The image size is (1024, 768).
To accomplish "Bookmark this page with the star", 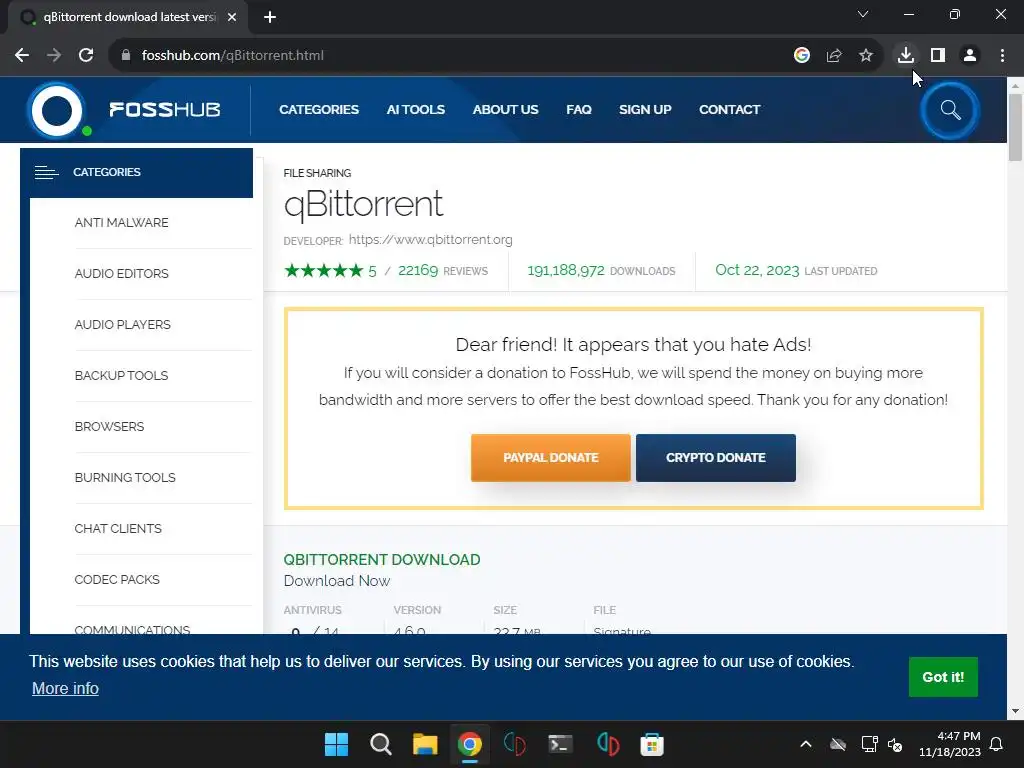I will [866, 56].
